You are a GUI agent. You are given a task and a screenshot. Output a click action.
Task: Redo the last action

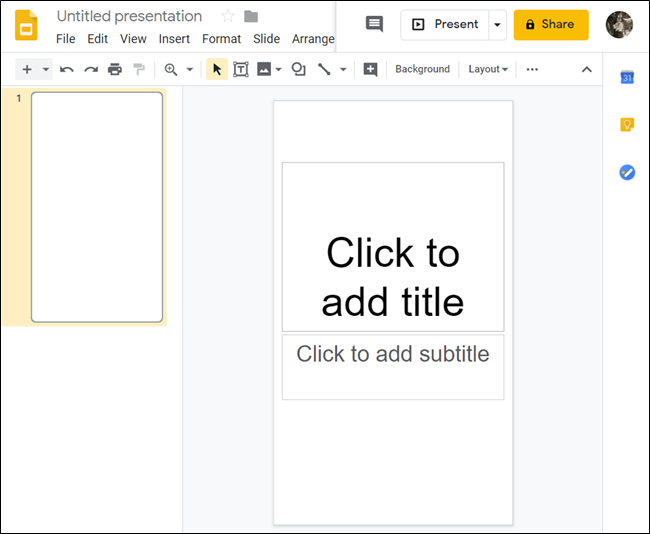[91, 69]
